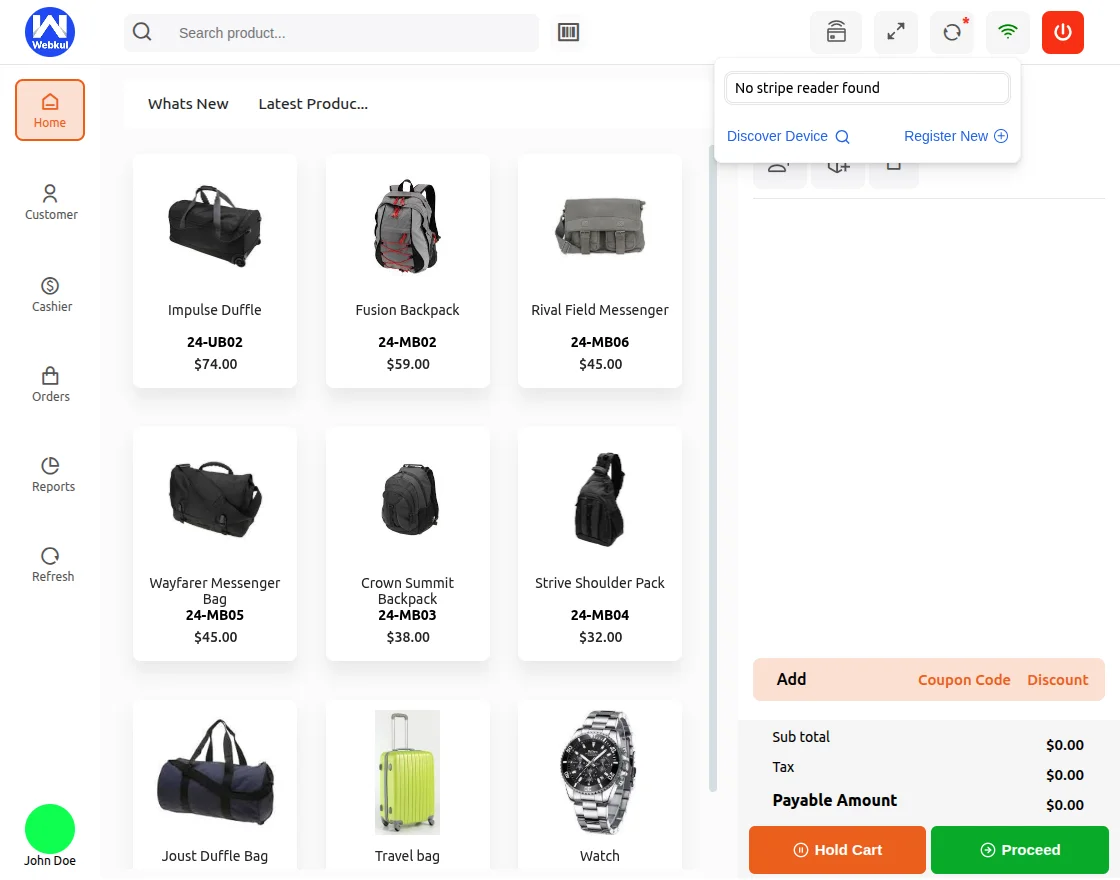Add Rival Field Messenger to cart
Viewport: 1120px width, 880px height.
600,271
